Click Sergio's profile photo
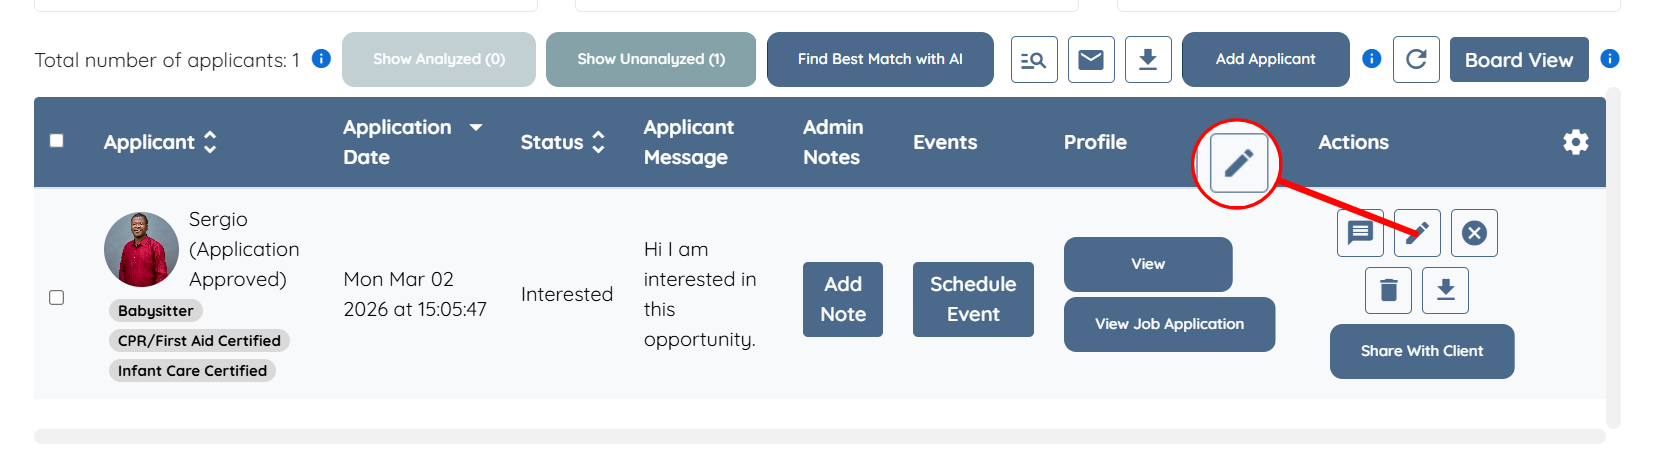The image size is (1658, 461). (x=141, y=249)
